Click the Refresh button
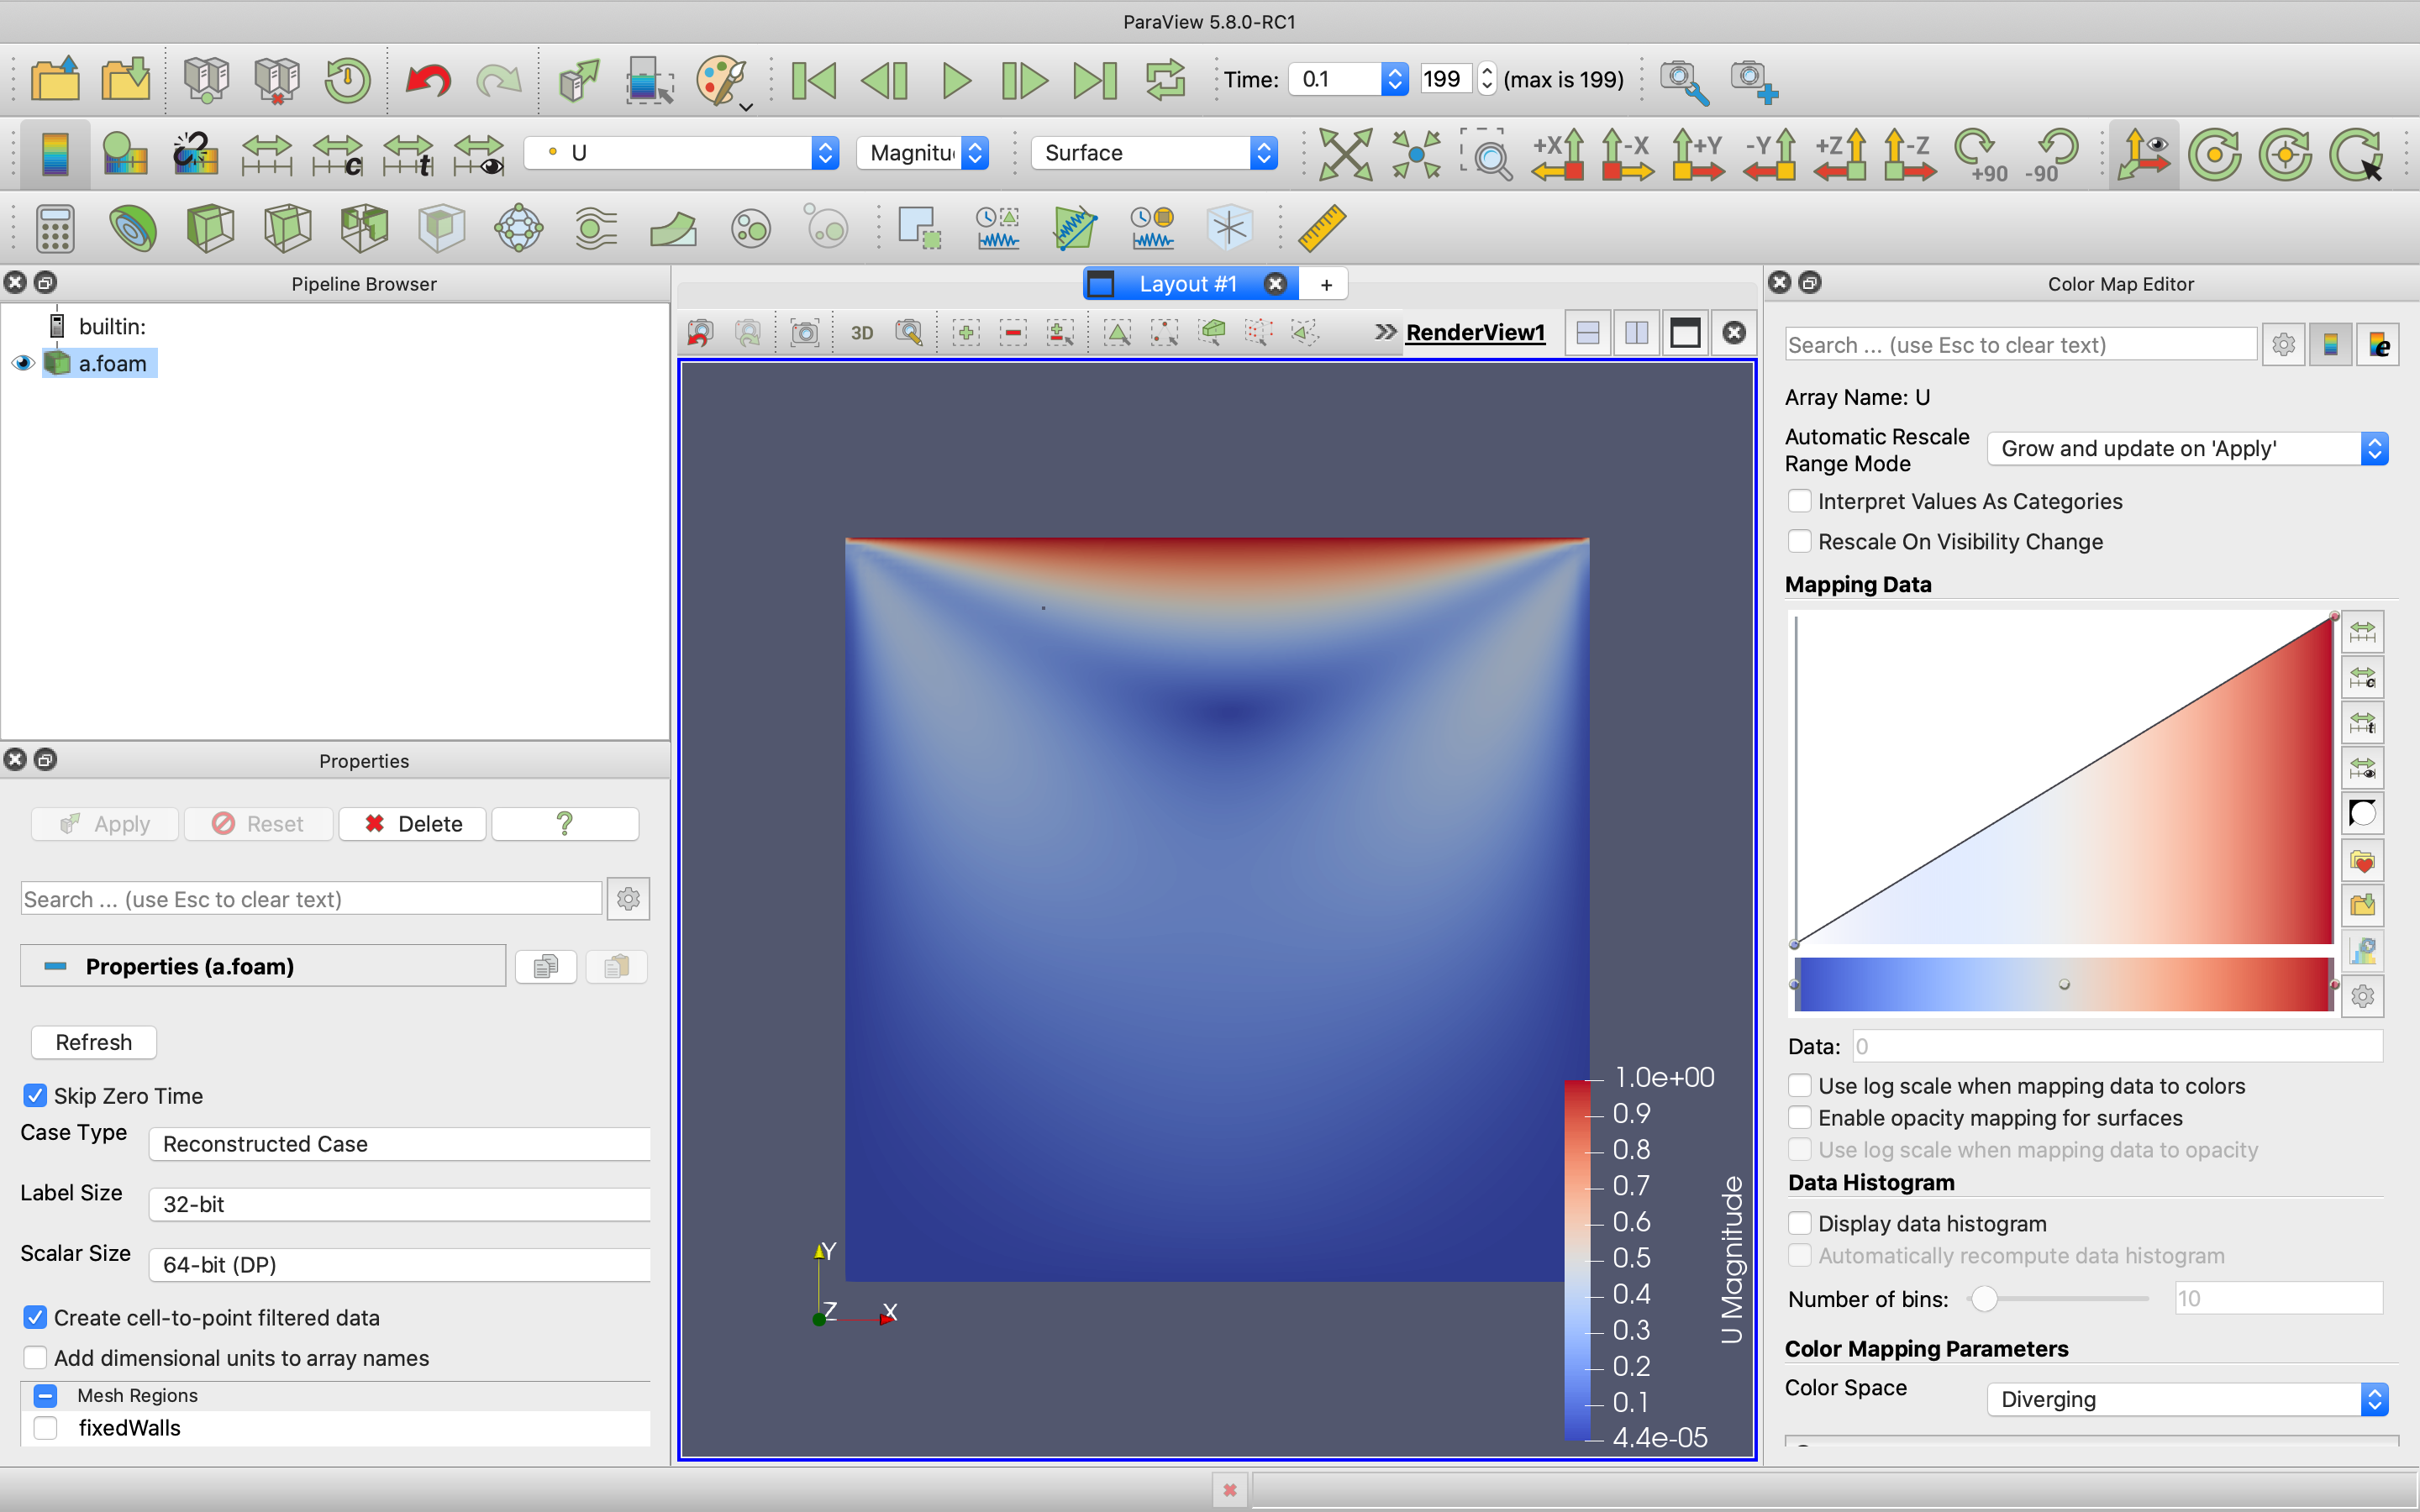2420x1512 pixels. (93, 1042)
